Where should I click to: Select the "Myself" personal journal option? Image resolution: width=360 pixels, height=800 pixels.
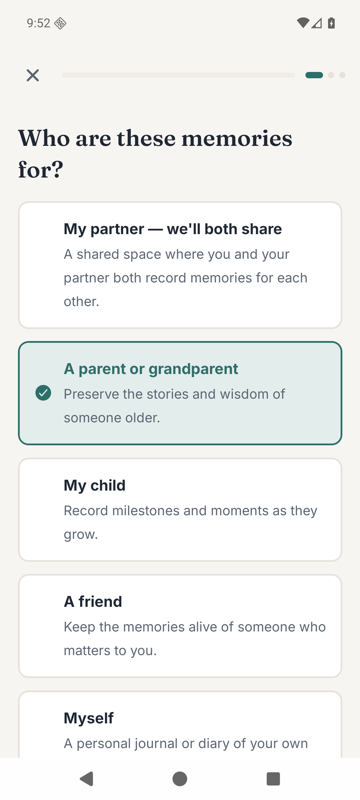180,724
